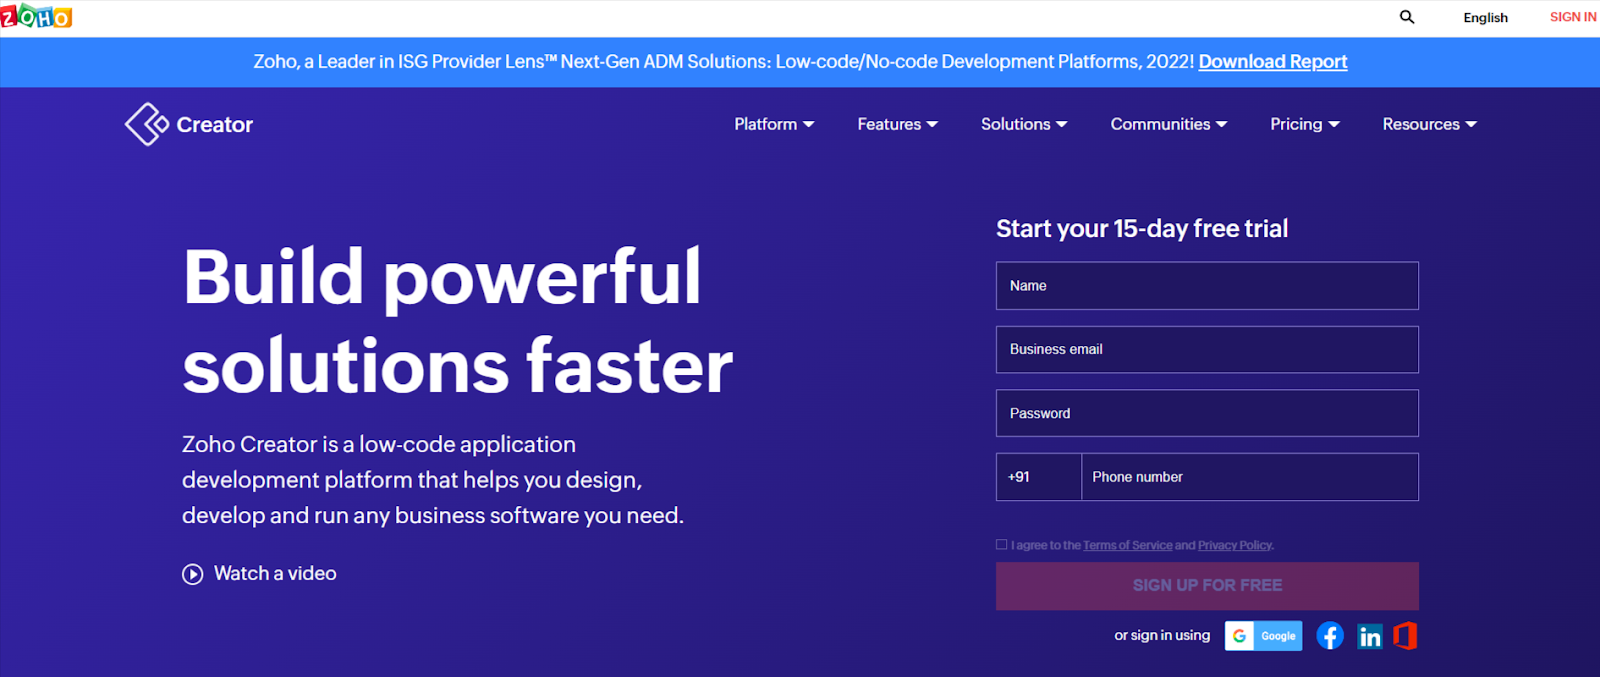Click the 'Build powerful solutions faster' headline
This screenshot has height=677, width=1600.
(x=457, y=322)
